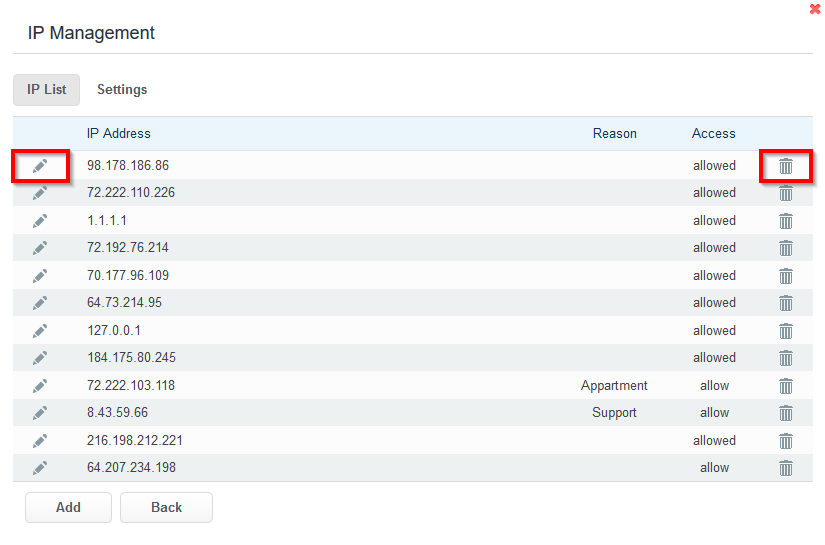Select the IP address 98.178.186.86
Viewport: 825px width, 545px height.
[x=128, y=166]
